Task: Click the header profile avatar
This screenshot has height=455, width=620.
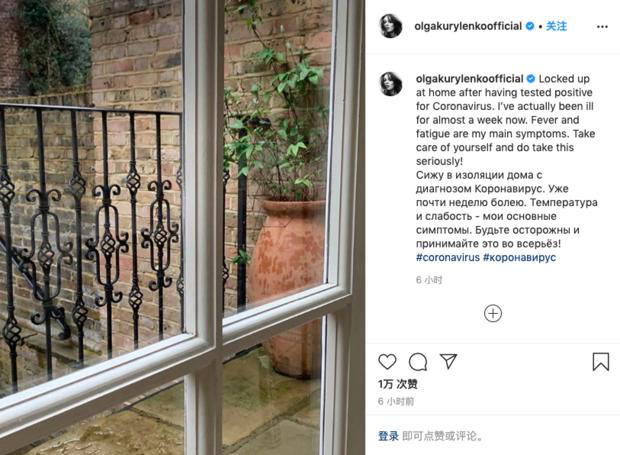Action: tap(391, 26)
